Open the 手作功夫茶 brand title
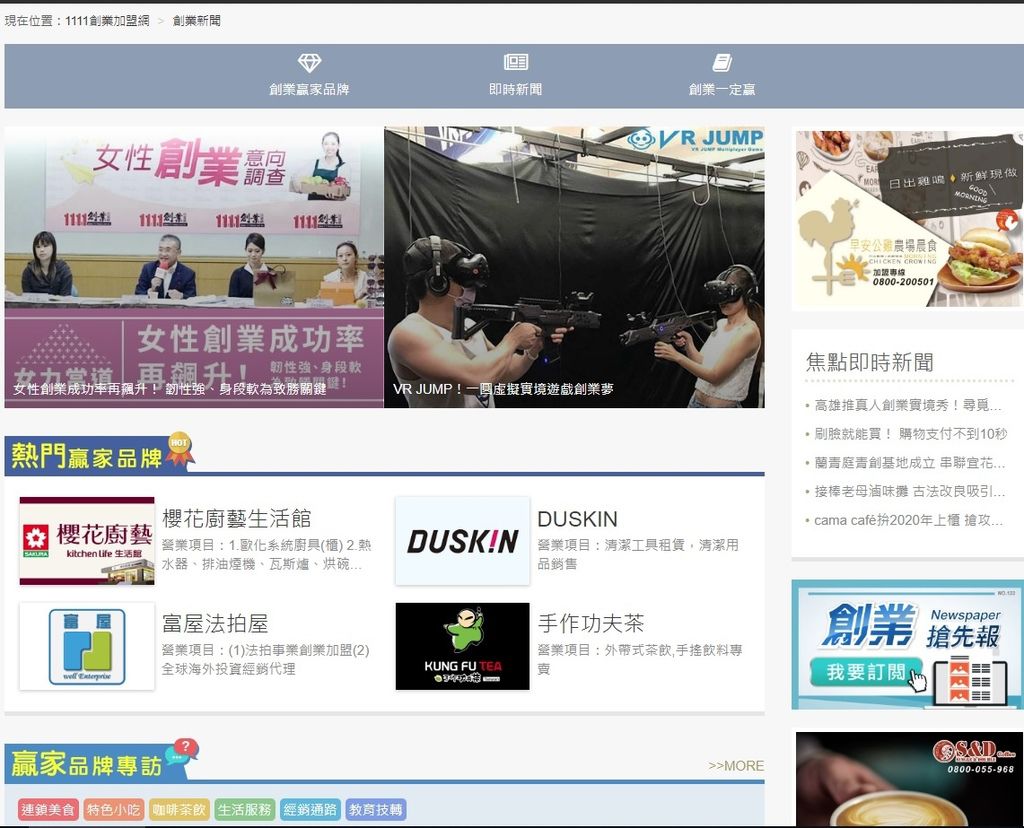The height and width of the screenshot is (828, 1024). [x=590, y=624]
